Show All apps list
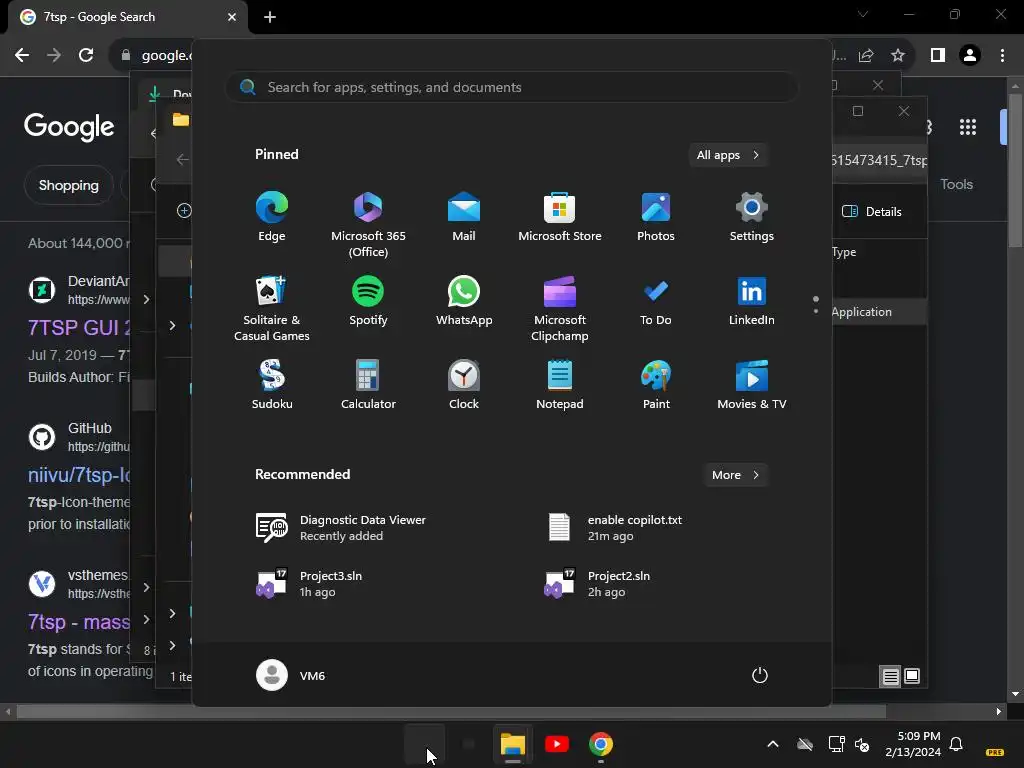 coord(728,155)
